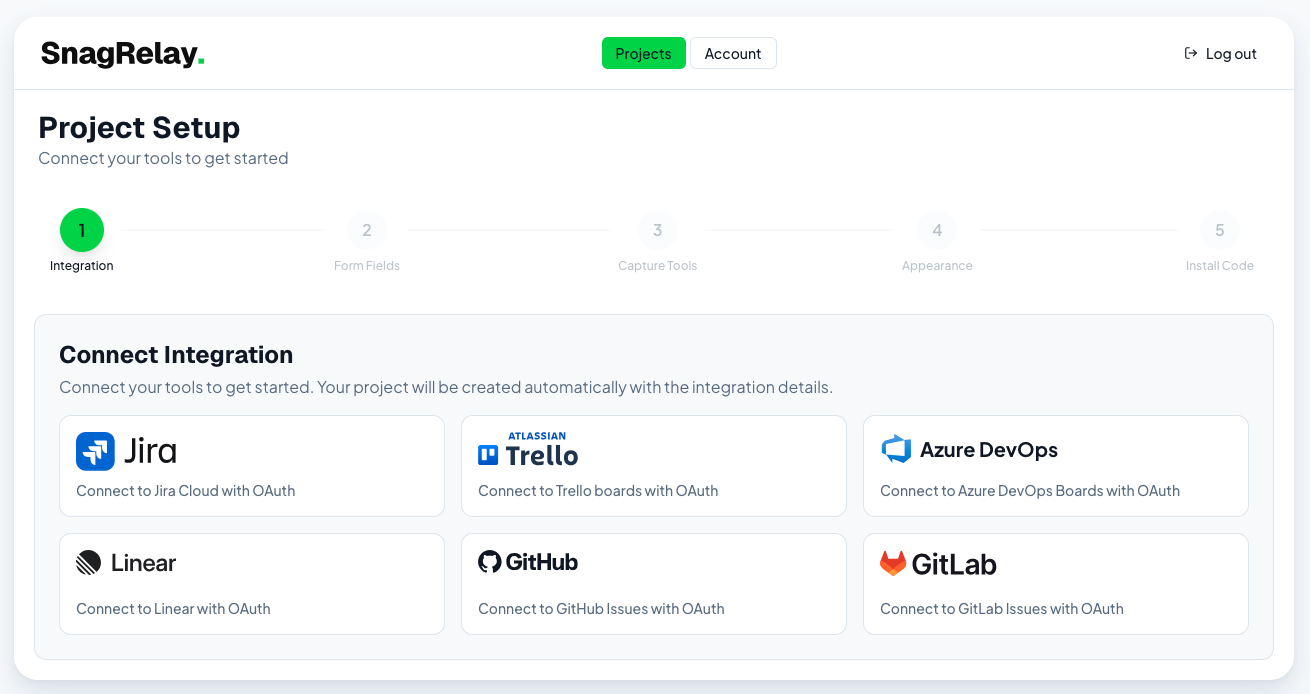Go to step 4 Appearance
The width and height of the screenshot is (1310, 694).
(x=937, y=230)
